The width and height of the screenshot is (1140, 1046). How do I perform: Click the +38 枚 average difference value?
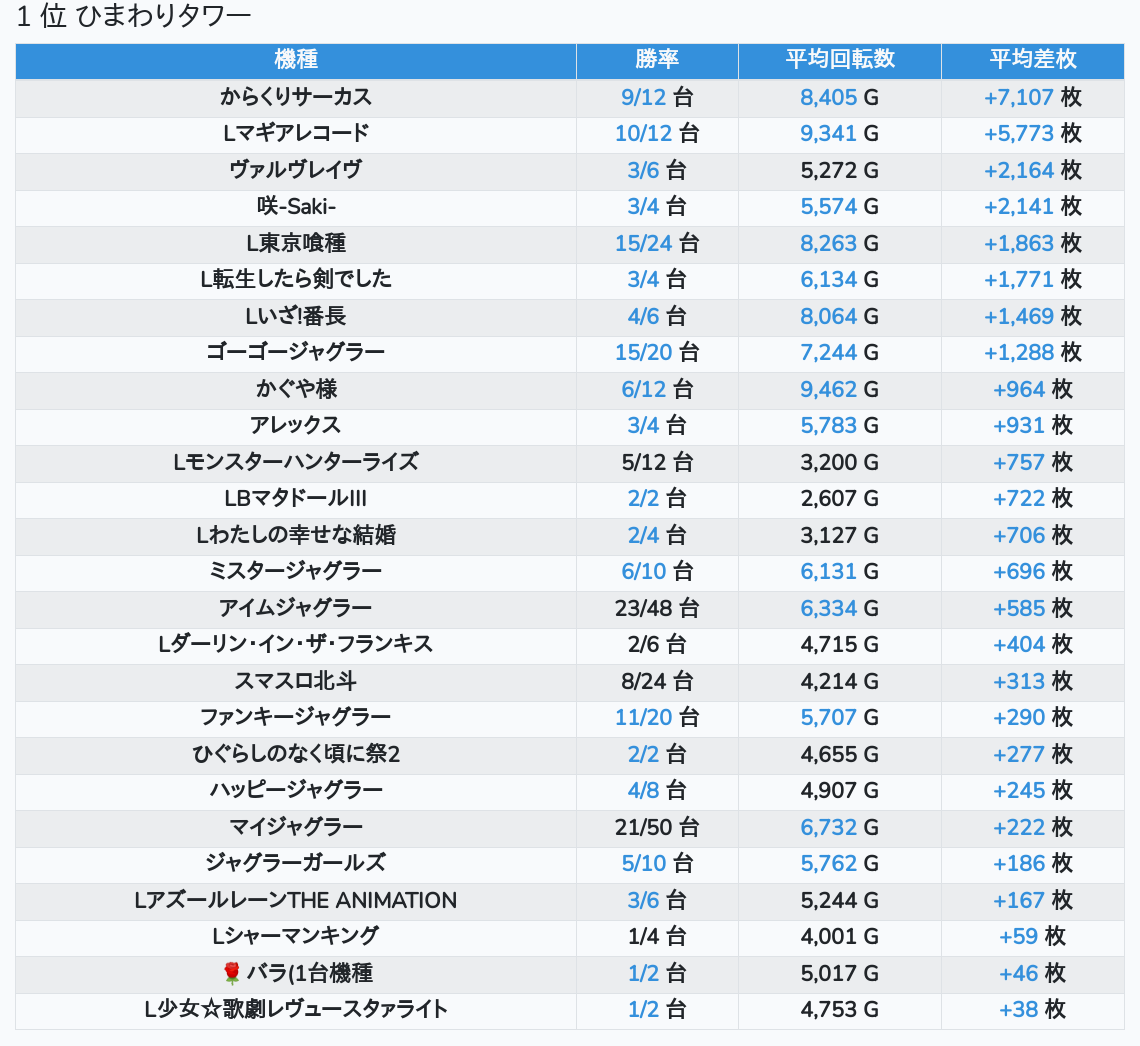[1032, 1010]
